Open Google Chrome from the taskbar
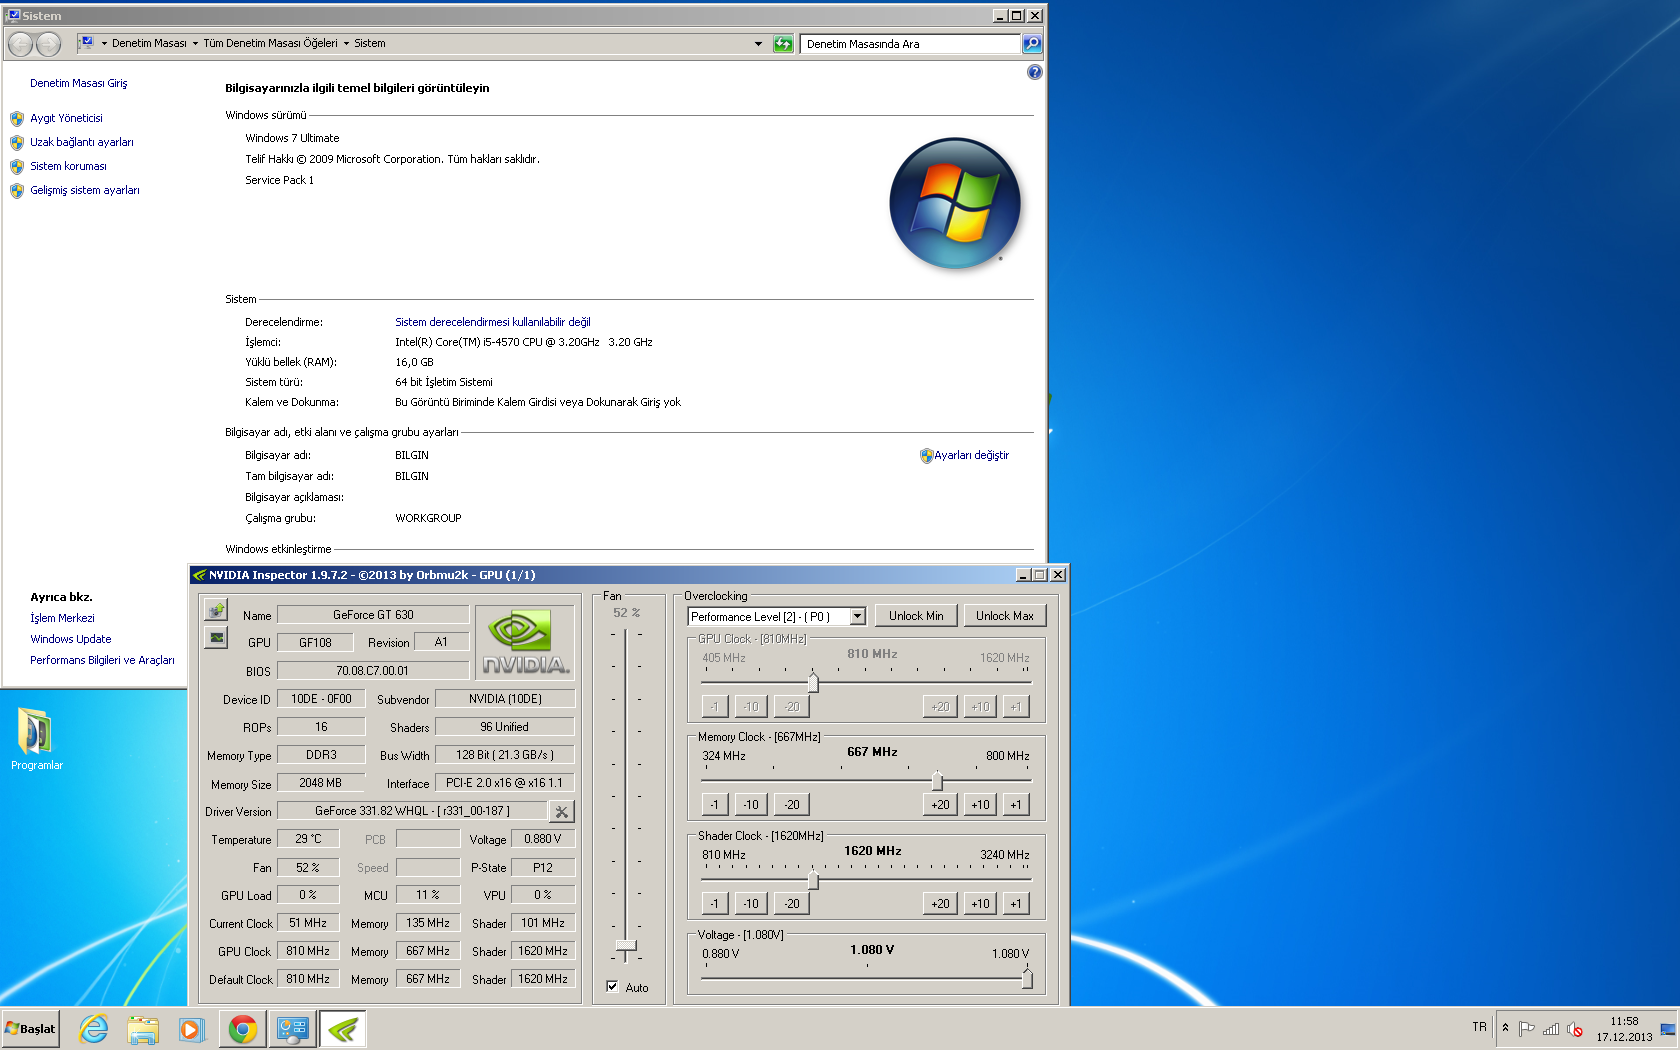 pyautogui.click(x=243, y=1029)
